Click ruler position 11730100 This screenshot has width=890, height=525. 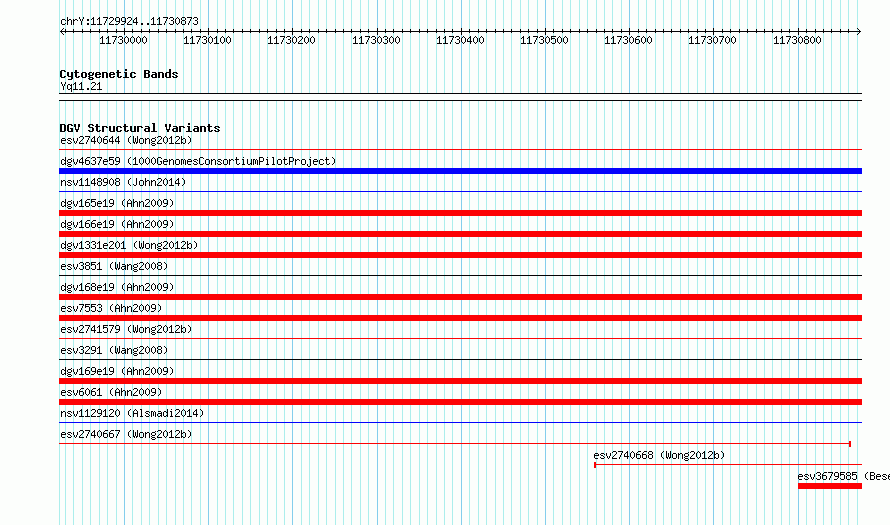tap(207, 40)
